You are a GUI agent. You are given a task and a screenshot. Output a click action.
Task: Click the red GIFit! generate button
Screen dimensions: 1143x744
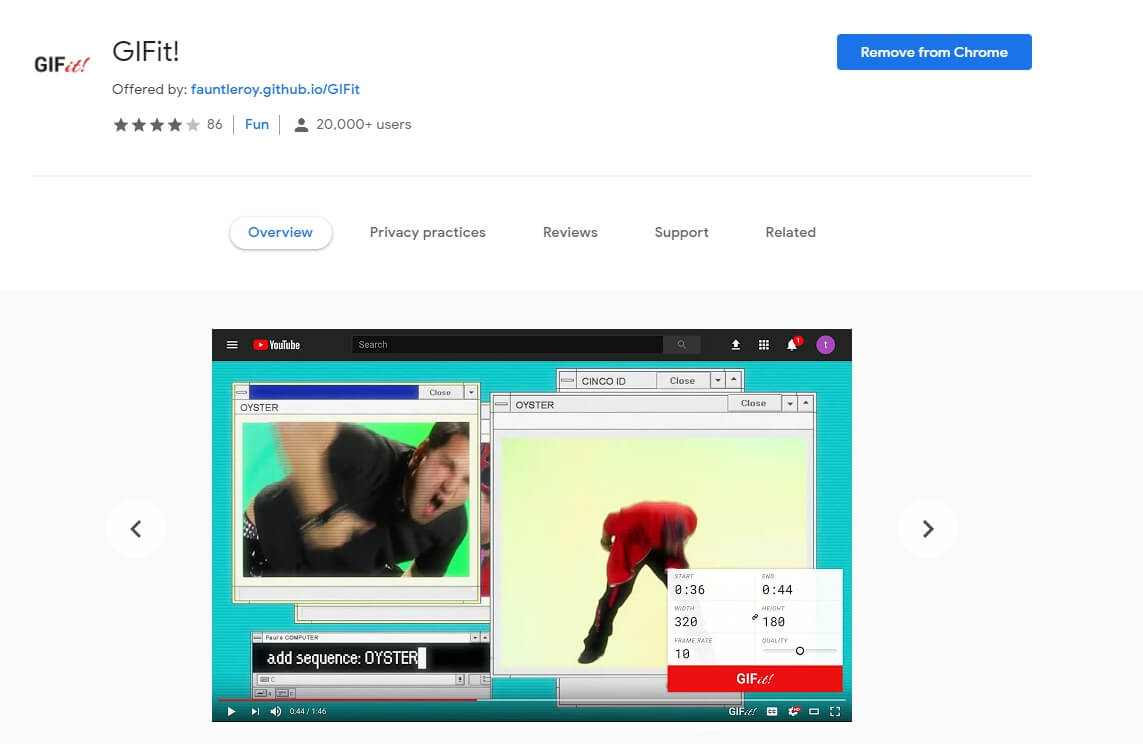point(754,678)
